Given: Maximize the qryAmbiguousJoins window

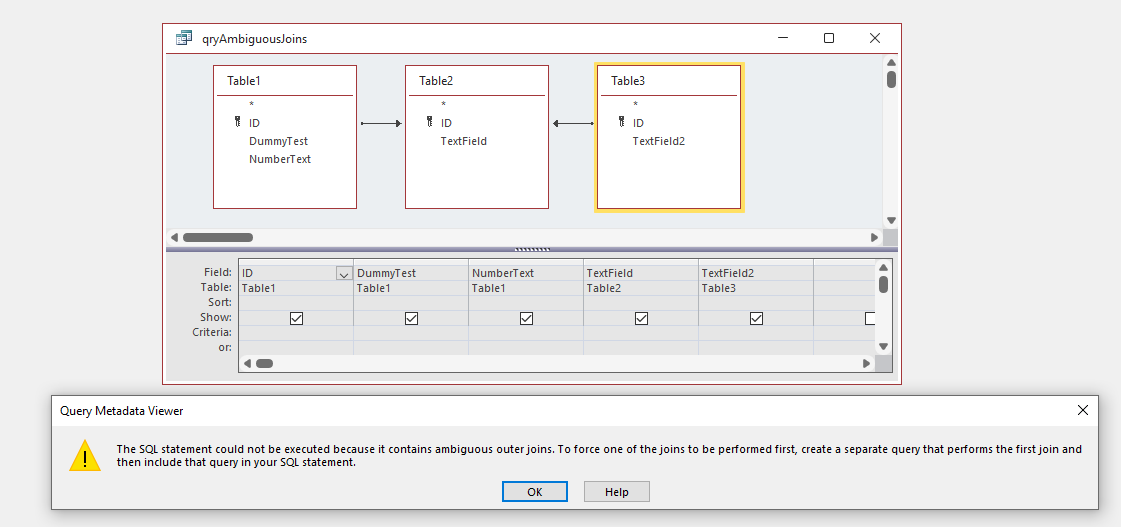Looking at the screenshot, I should [829, 39].
